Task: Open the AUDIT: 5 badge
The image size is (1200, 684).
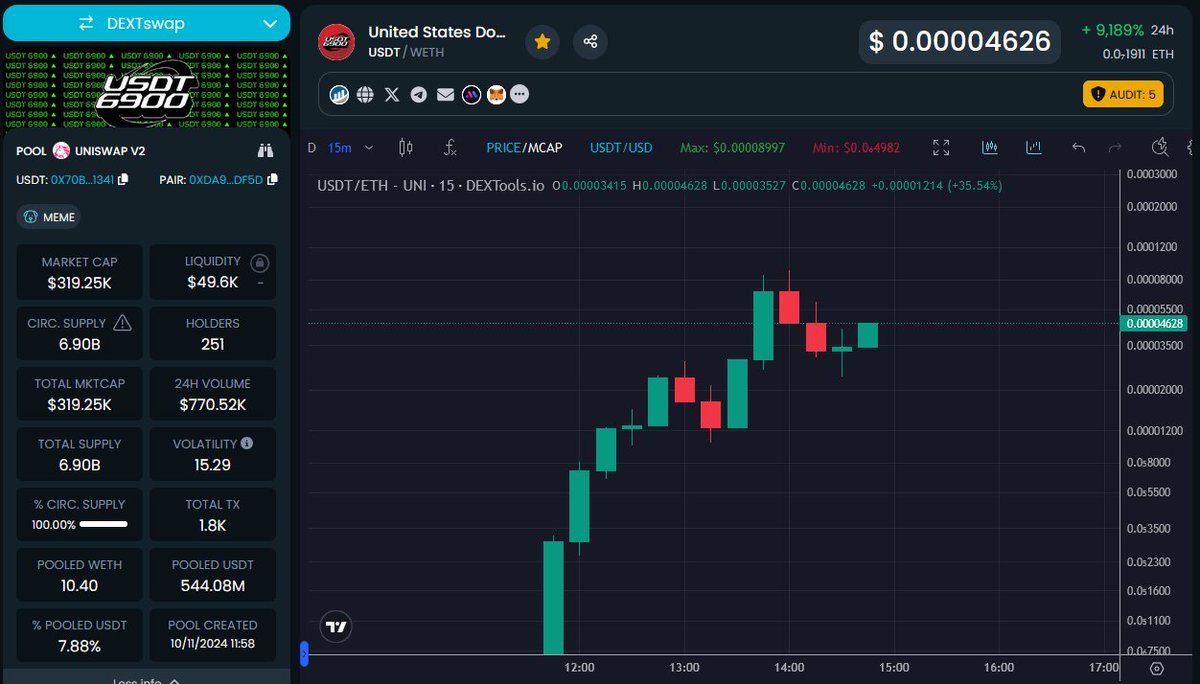Action: (1123, 94)
